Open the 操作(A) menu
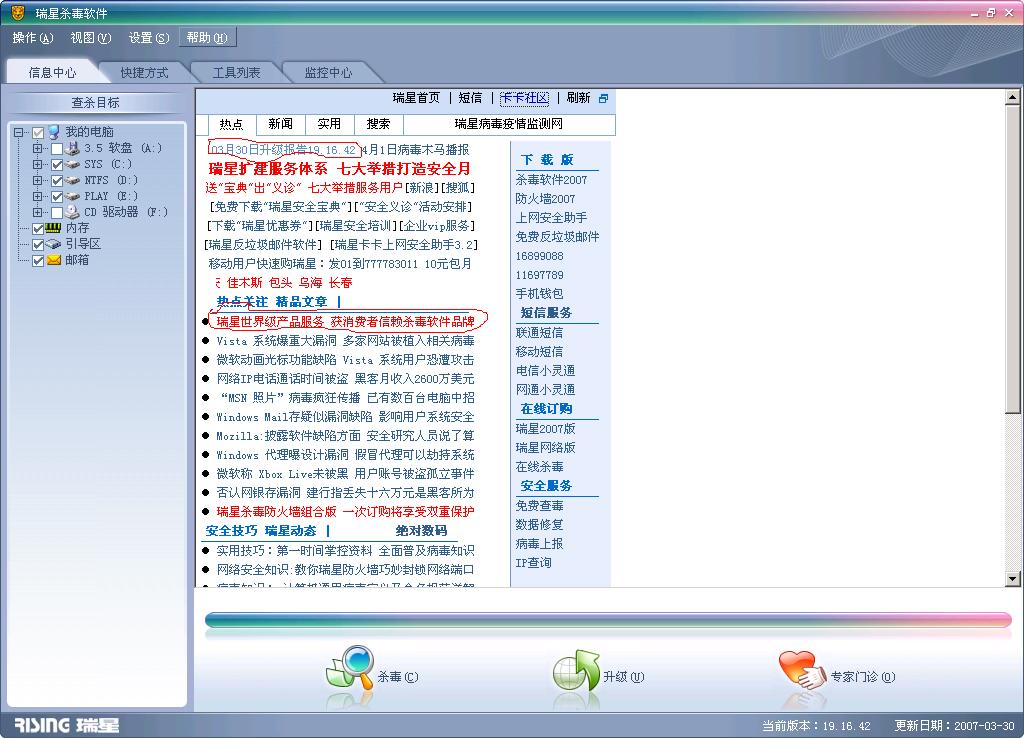This screenshot has height=738, width=1024. pos(33,38)
